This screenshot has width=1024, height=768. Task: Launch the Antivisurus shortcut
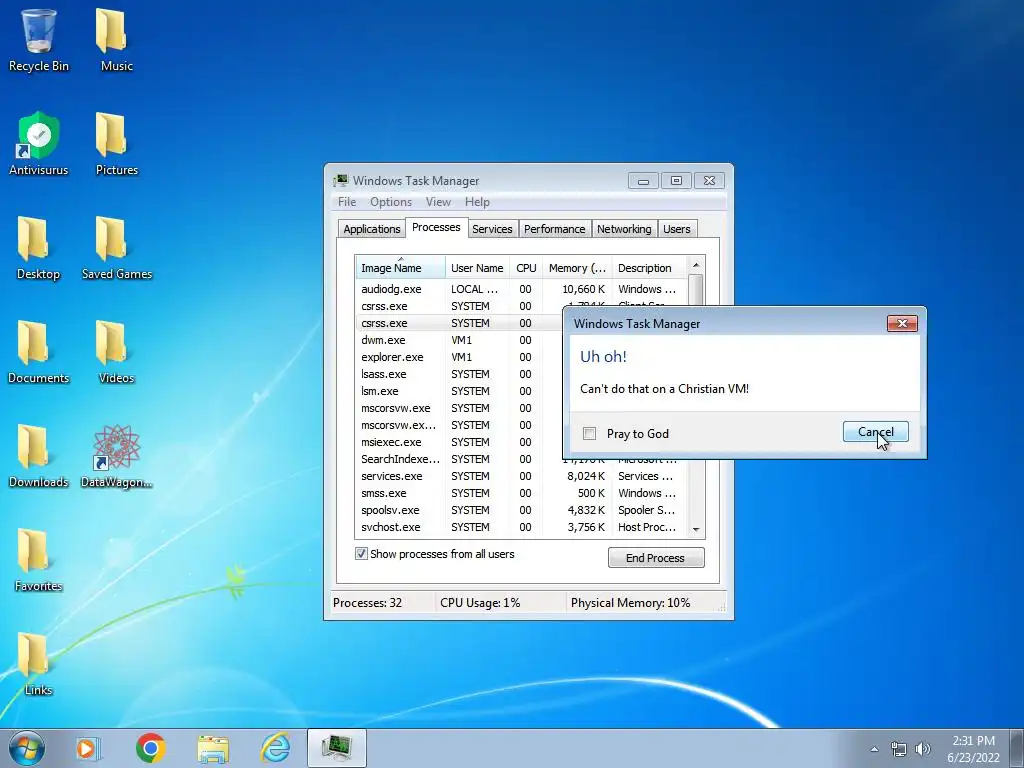tap(39, 144)
